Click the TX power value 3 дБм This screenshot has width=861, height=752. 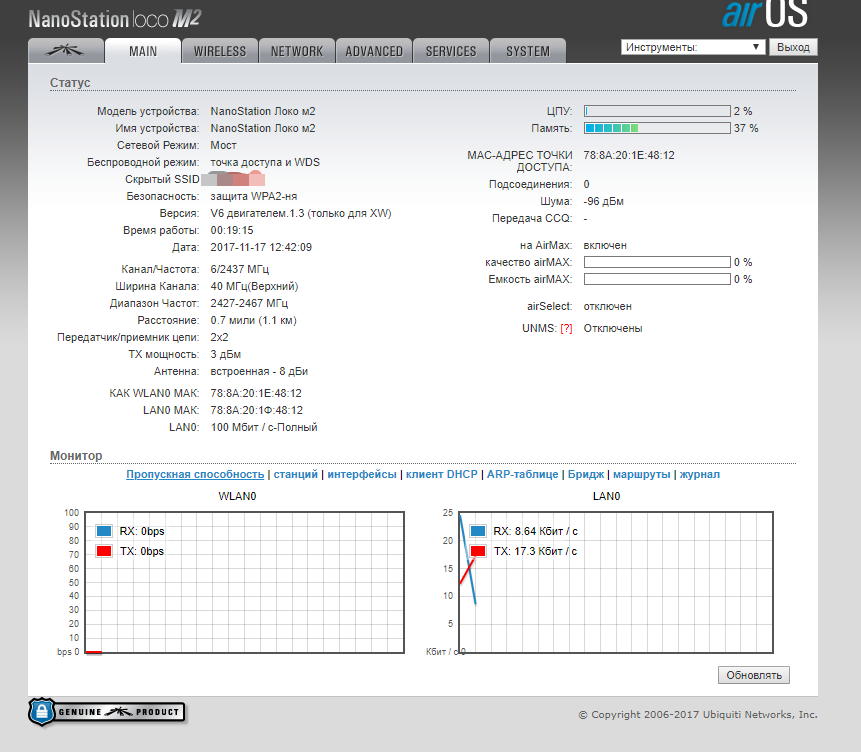pyautogui.click(x=226, y=355)
